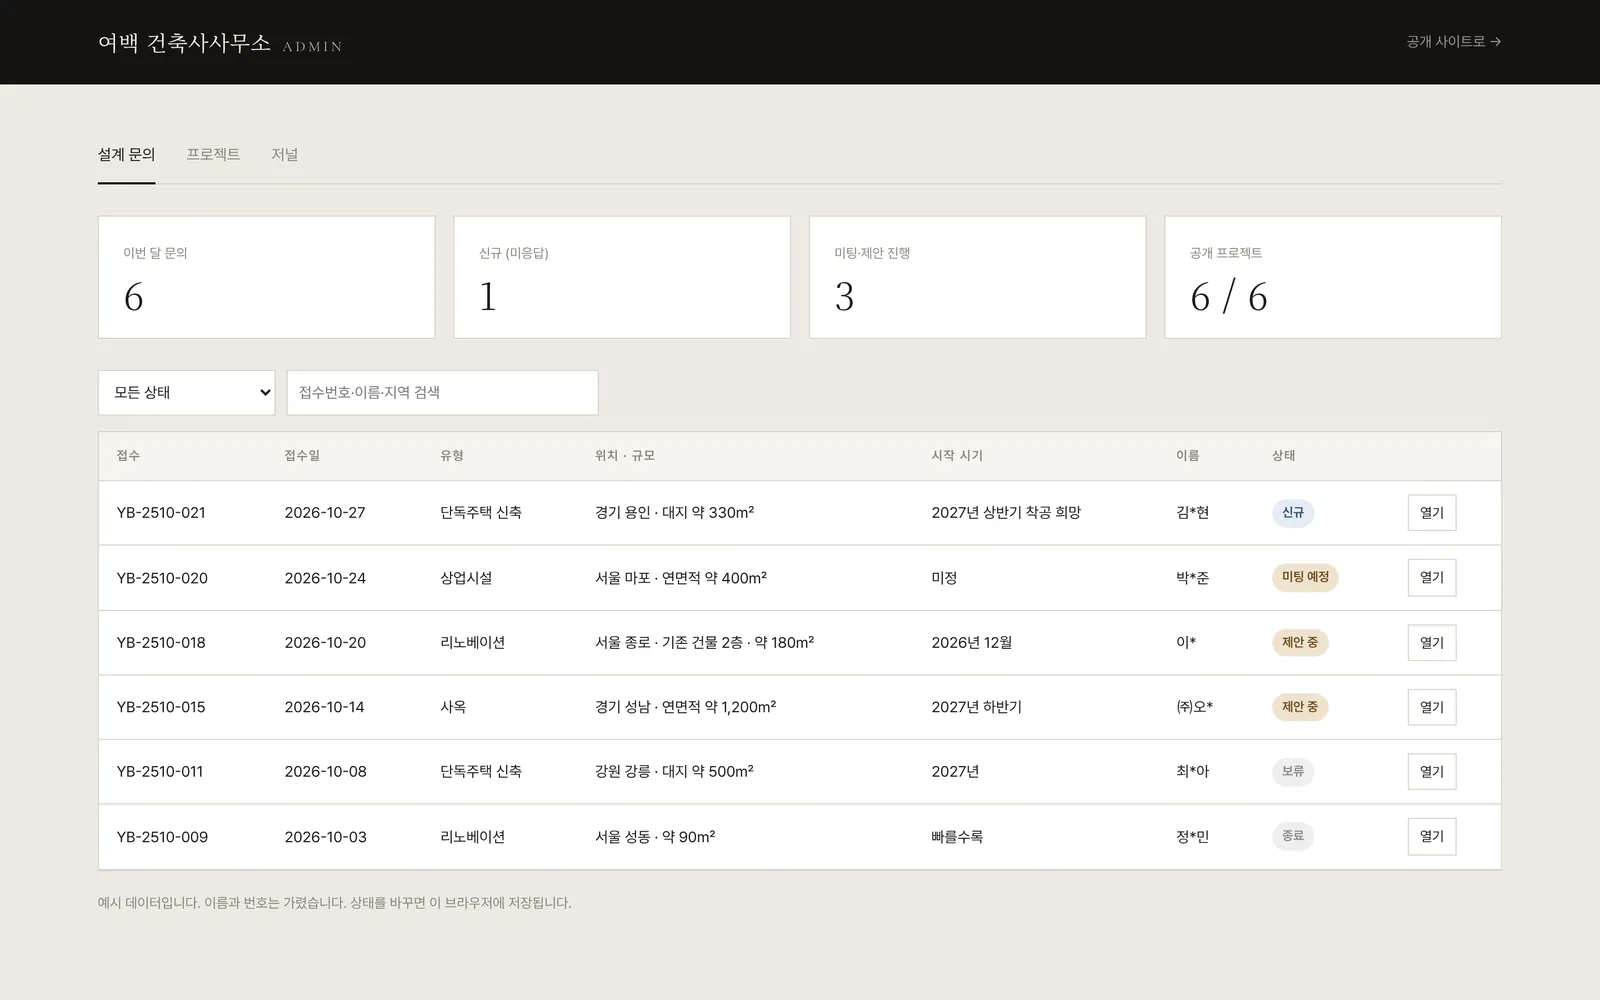The image size is (1600, 1000).
Task: Click the 이름 column header
Action: (x=1187, y=456)
